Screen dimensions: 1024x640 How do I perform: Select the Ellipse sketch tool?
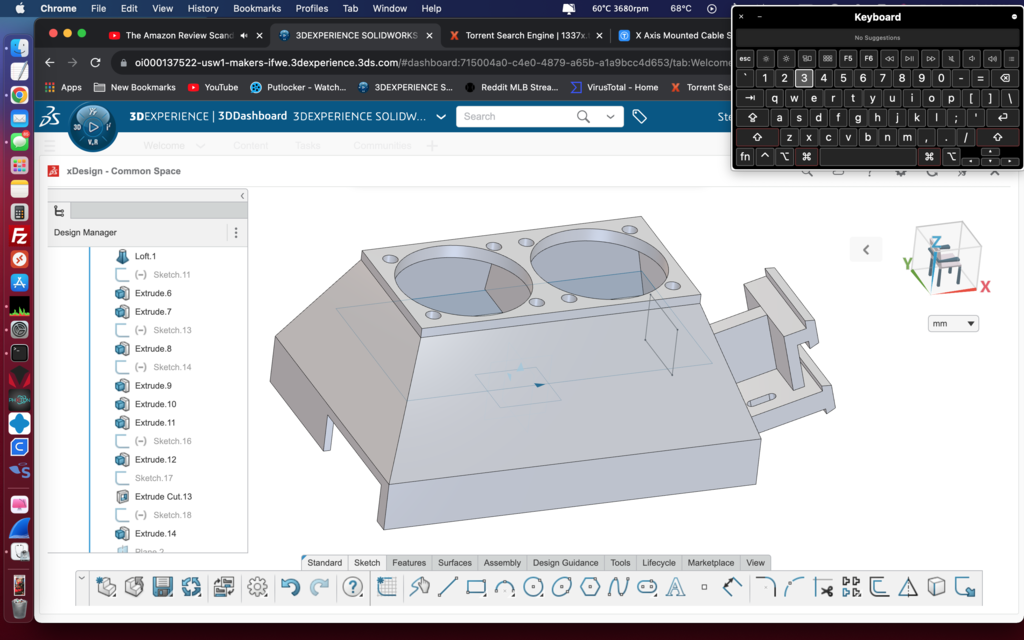pyautogui.click(x=562, y=586)
